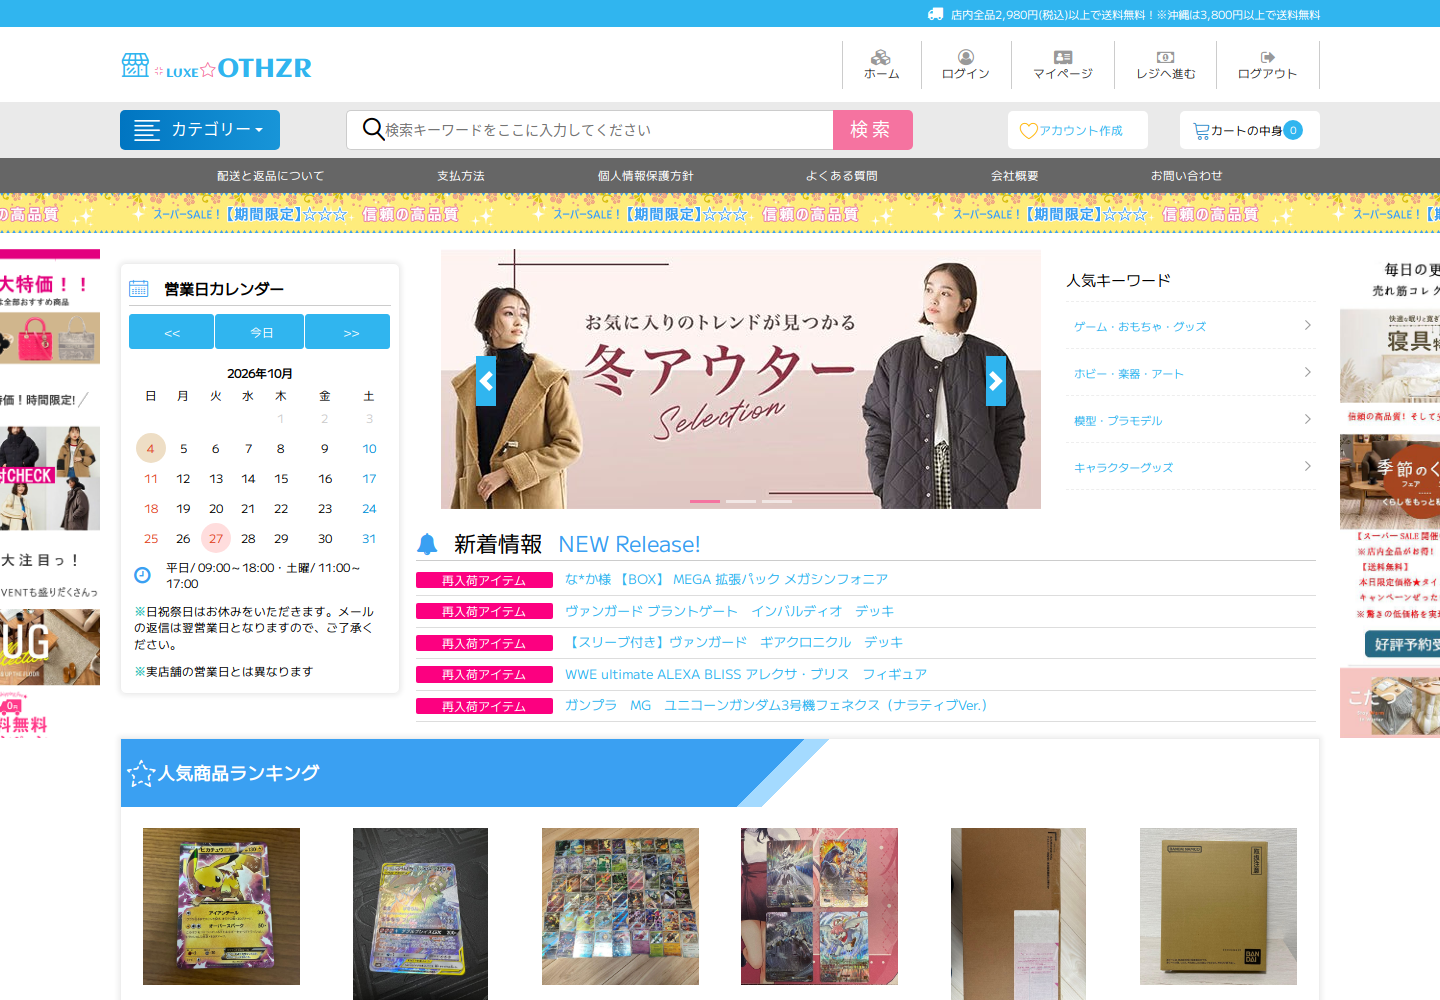1440x1000 pixels.
Task: Click the bell icon by 新着情報
Action: coord(427,544)
